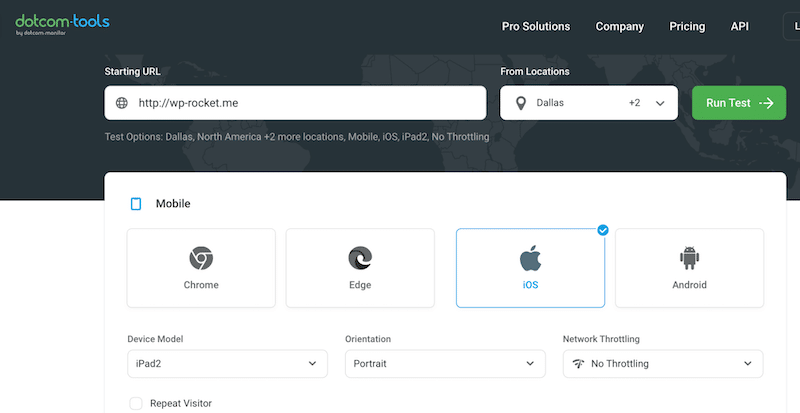
Task: Open the Pricing menu item
Action: [x=687, y=27]
